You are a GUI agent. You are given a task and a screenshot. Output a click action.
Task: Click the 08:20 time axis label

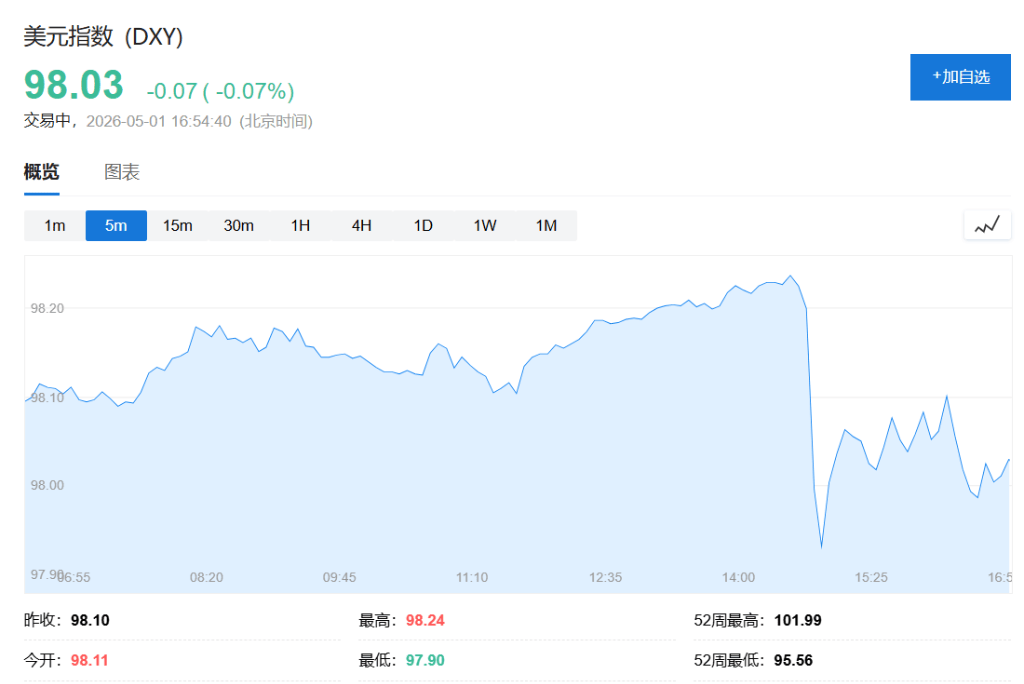pyautogui.click(x=206, y=578)
